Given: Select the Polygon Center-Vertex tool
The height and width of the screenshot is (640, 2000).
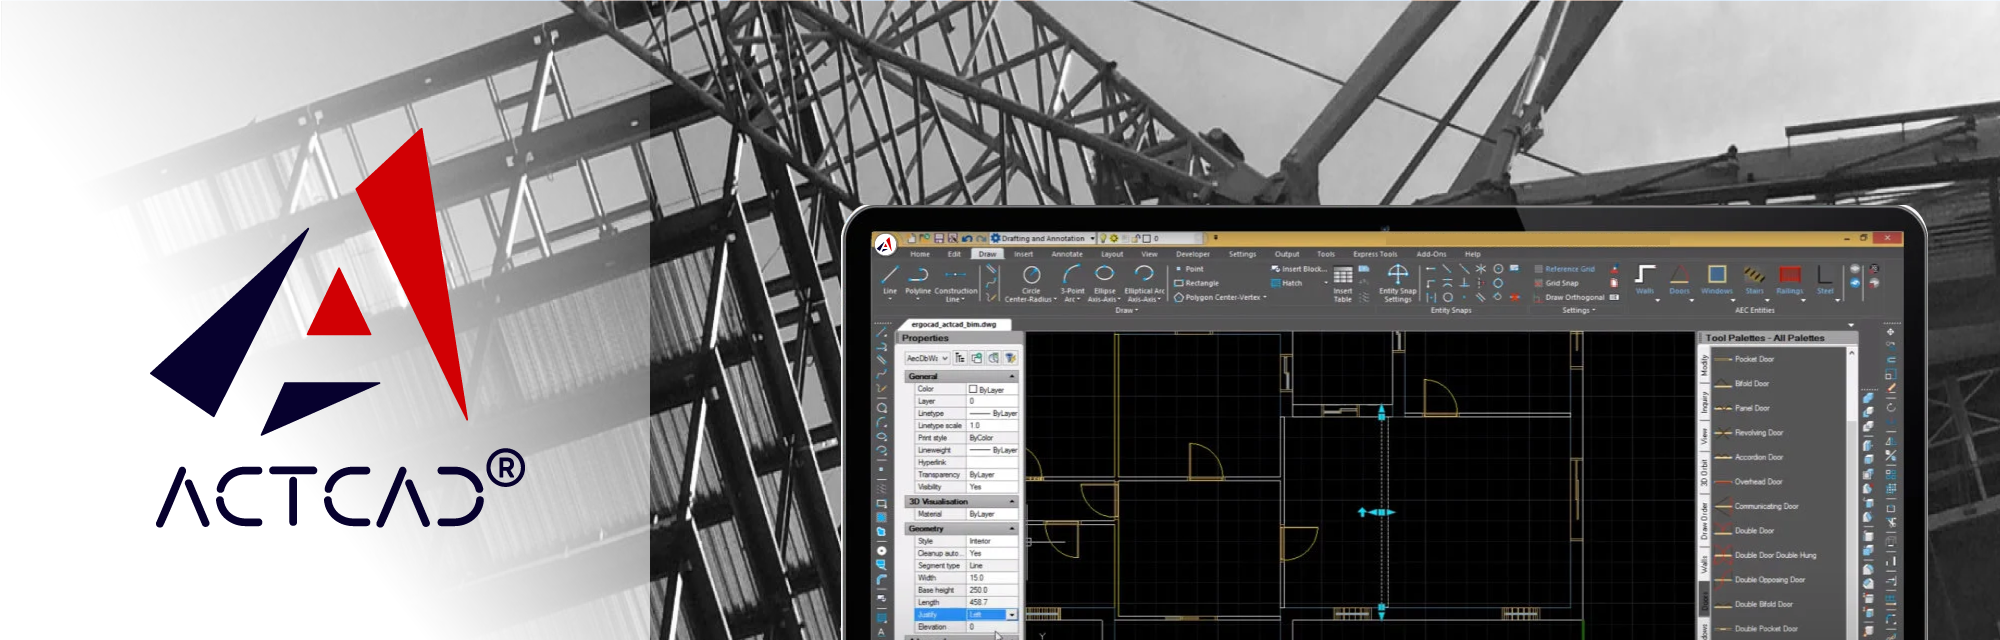Looking at the screenshot, I should point(1220,297).
